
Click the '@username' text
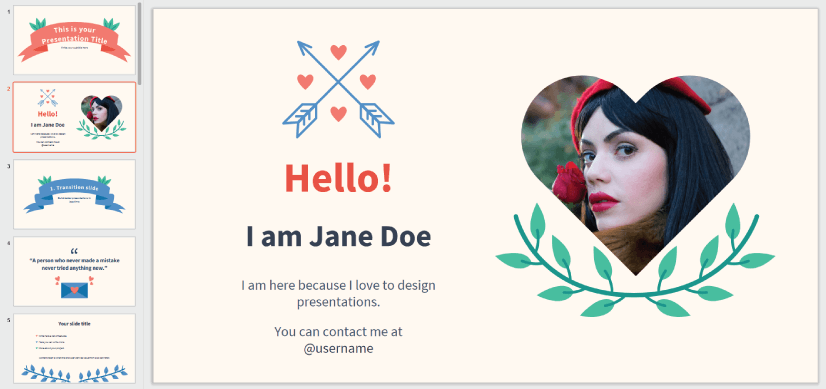pyautogui.click(x=338, y=348)
